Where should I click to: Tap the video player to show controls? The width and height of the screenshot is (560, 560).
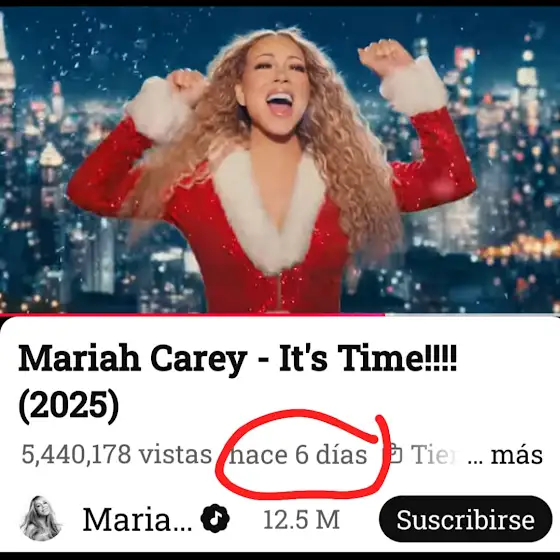[x=280, y=160]
